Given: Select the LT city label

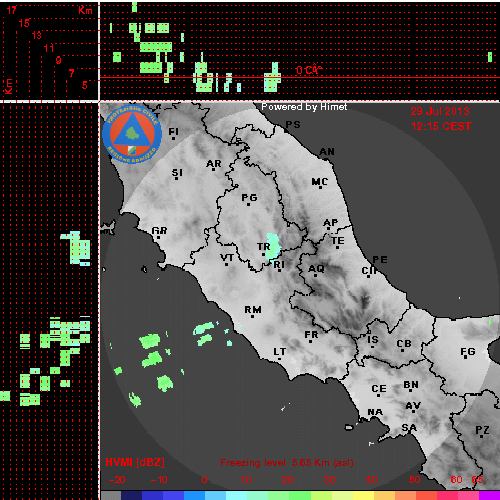Looking at the screenshot, I should [279, 352].
